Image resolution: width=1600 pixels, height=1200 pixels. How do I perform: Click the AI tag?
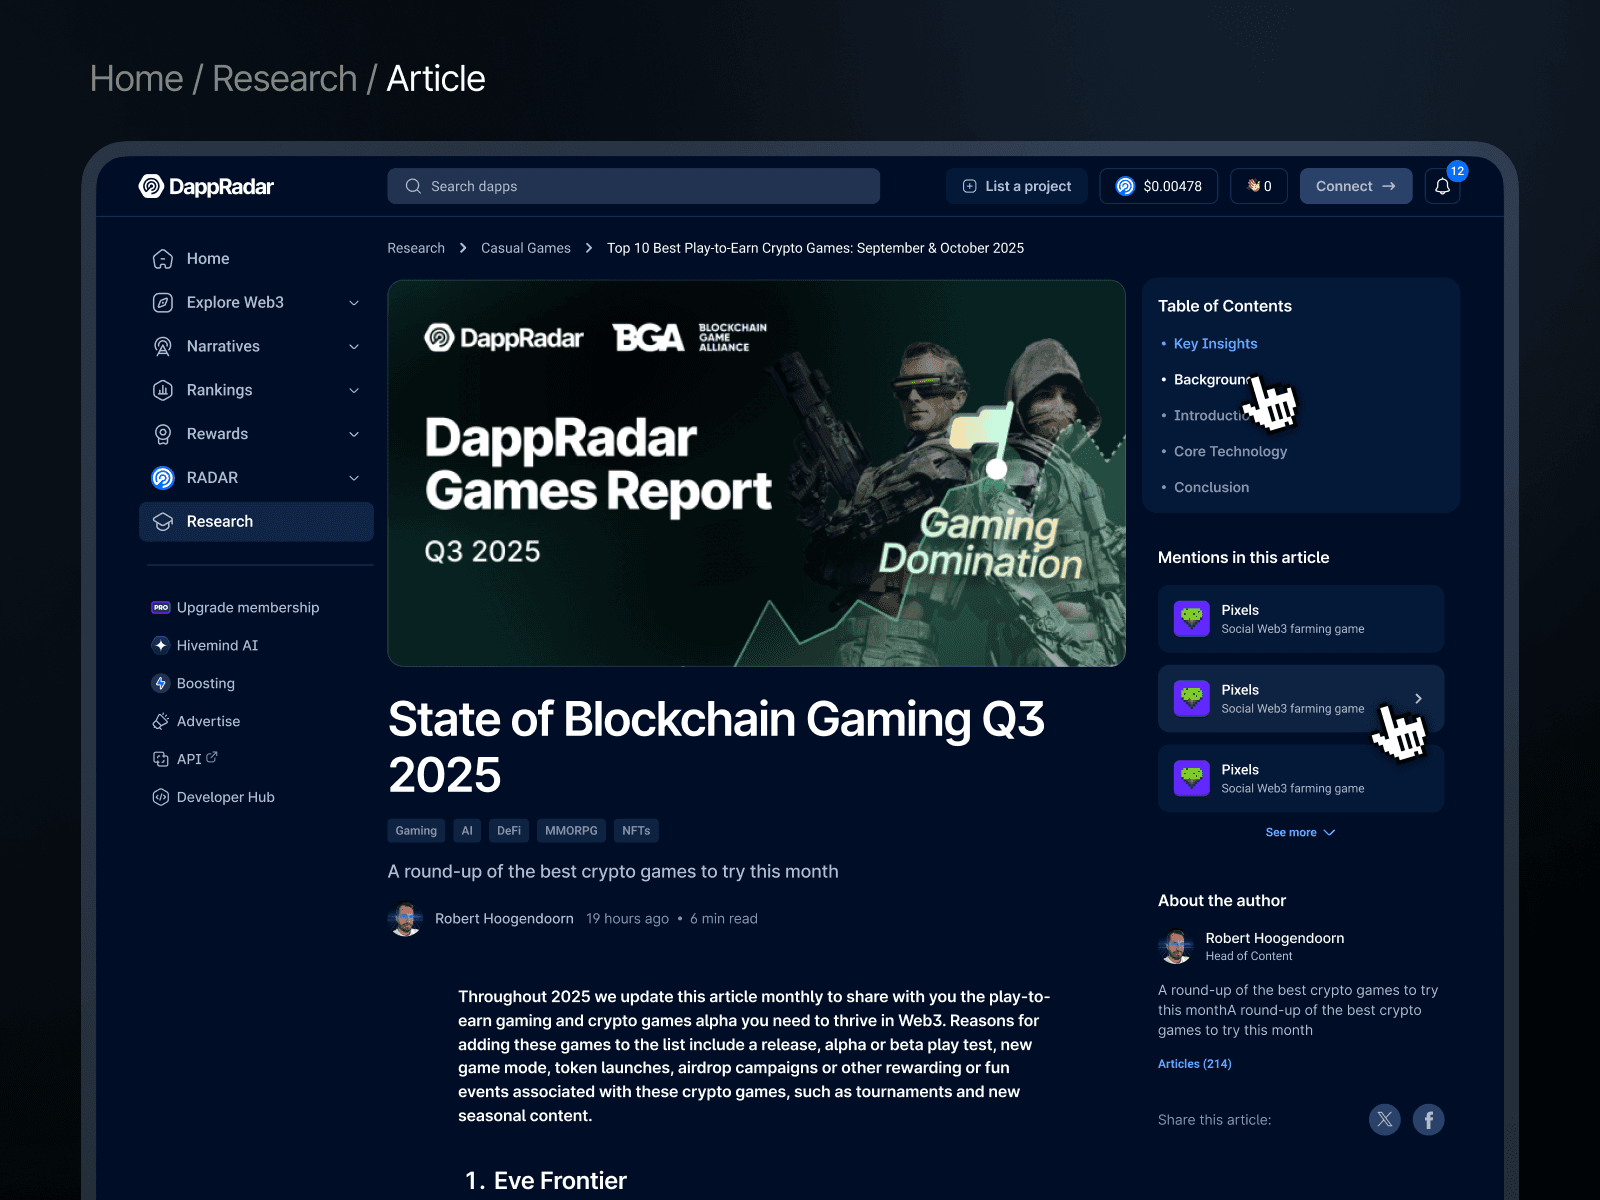click(x=467, y=831)
